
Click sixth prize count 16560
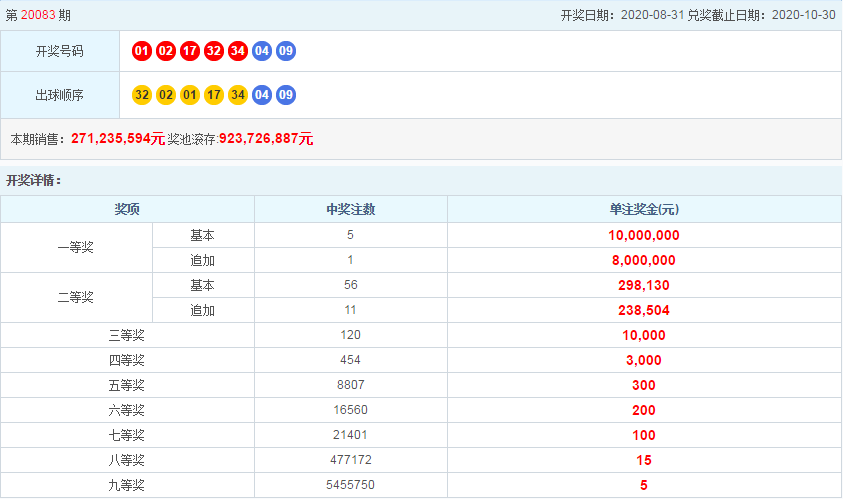click(351, 410)
